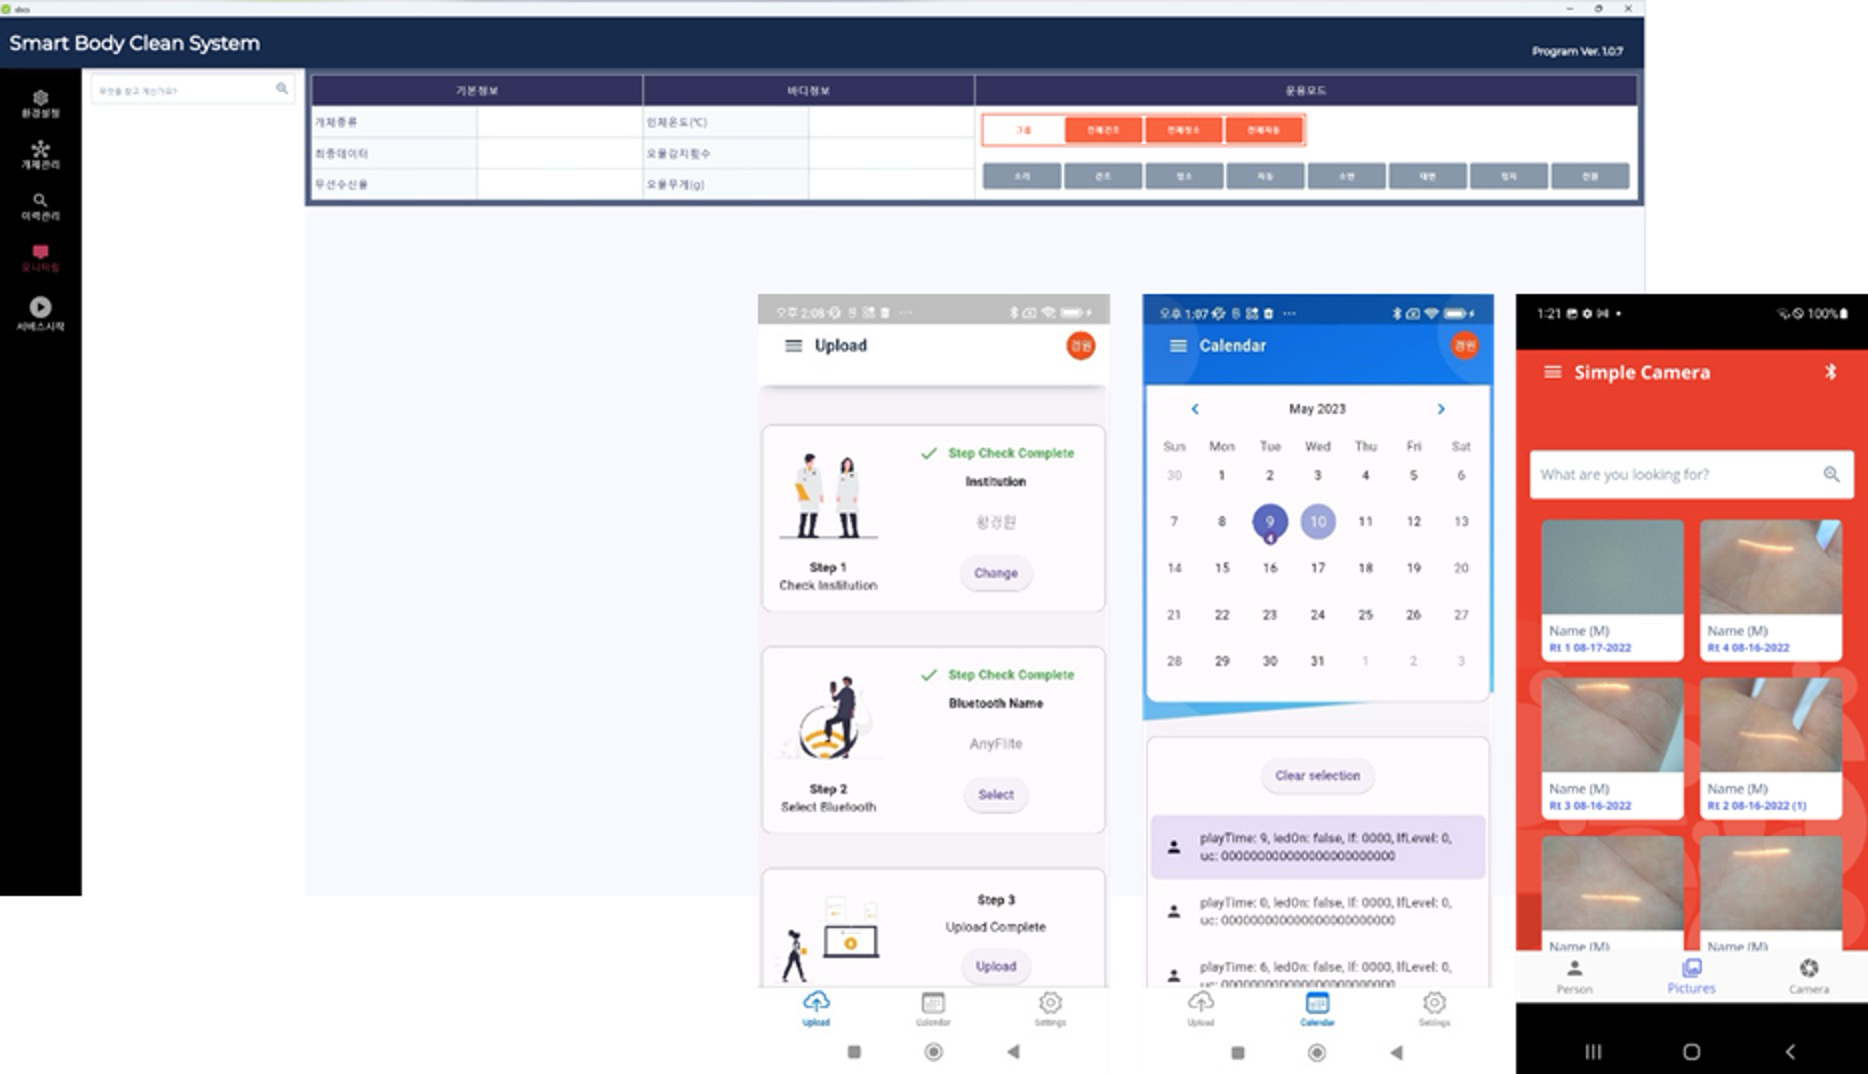Screen dimensions: 1868x1074
Task: Switch to the Pictures tab
Action: point(1690,975)
